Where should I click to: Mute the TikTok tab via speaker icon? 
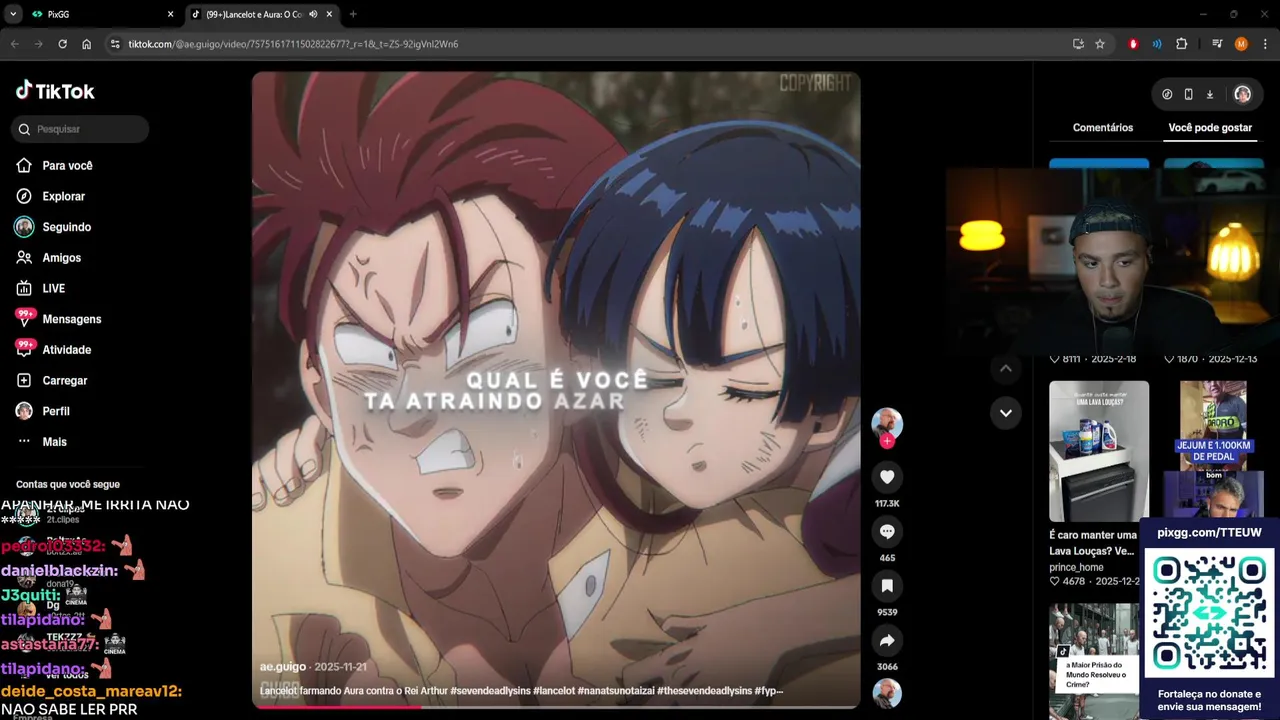tap(313, 14)
